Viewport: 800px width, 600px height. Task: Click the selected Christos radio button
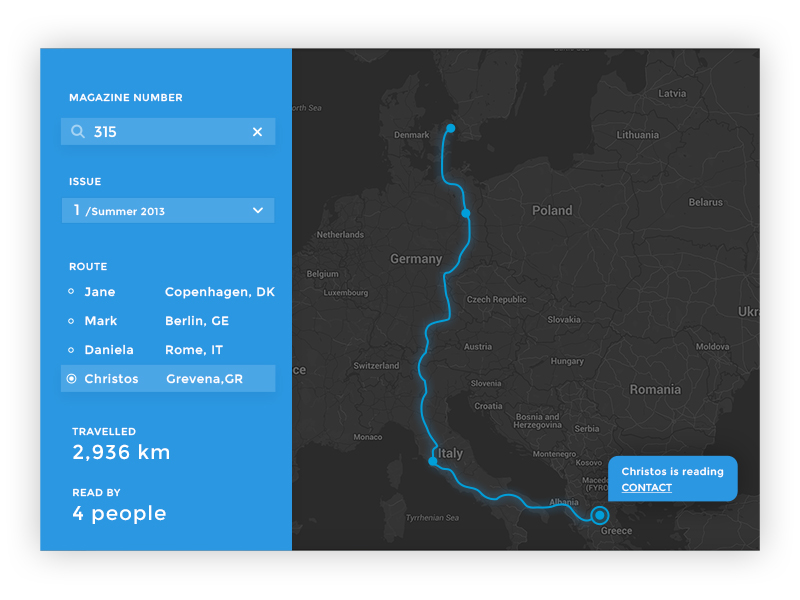coord(71,379)
